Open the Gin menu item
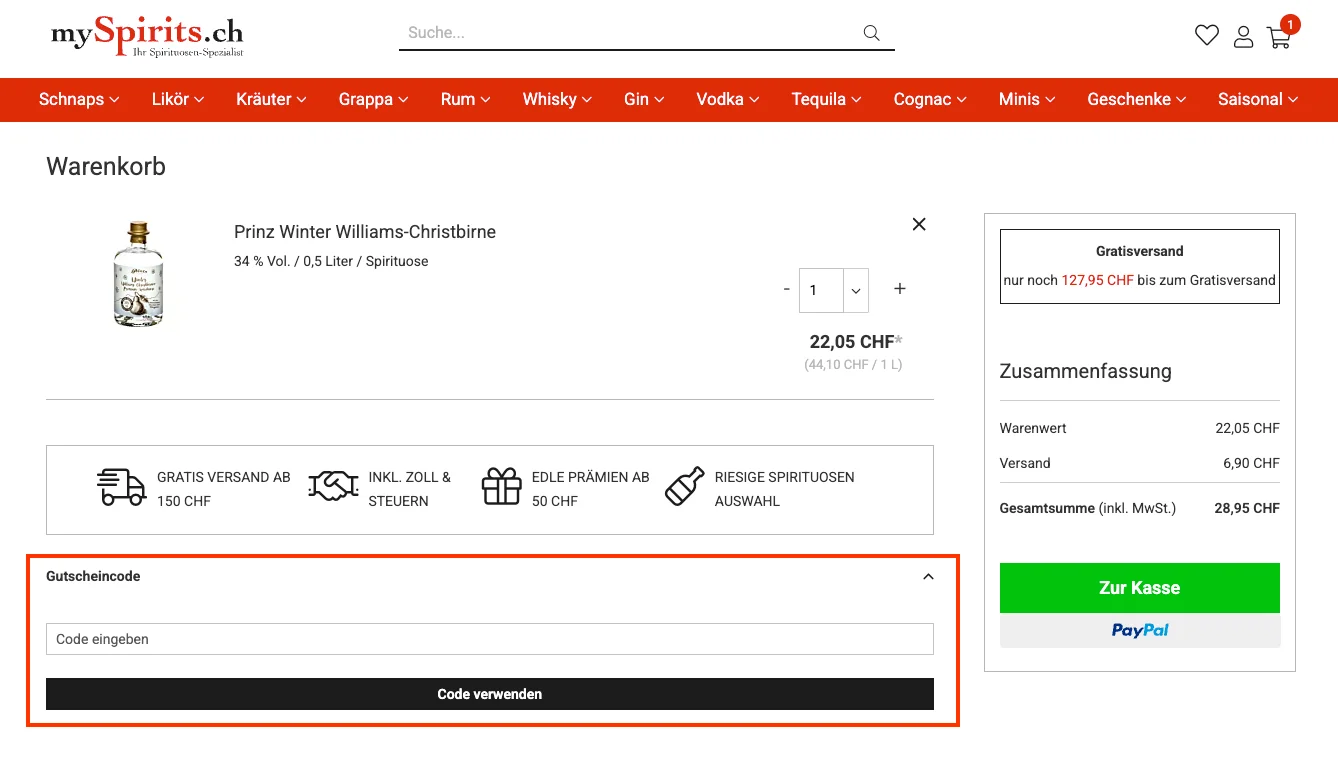 click(x=643, y=99)
